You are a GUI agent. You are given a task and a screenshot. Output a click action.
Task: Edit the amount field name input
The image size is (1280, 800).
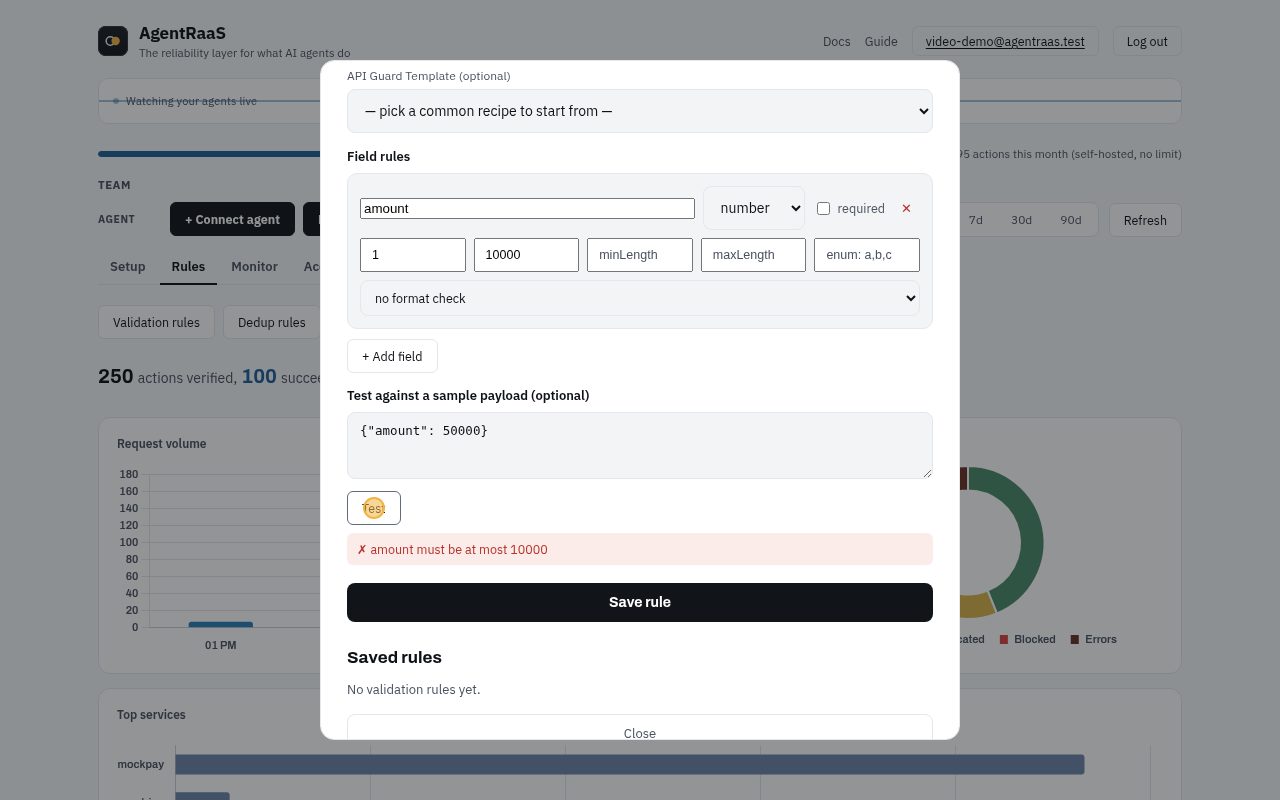pyautogui.click(x=527, y=208)
